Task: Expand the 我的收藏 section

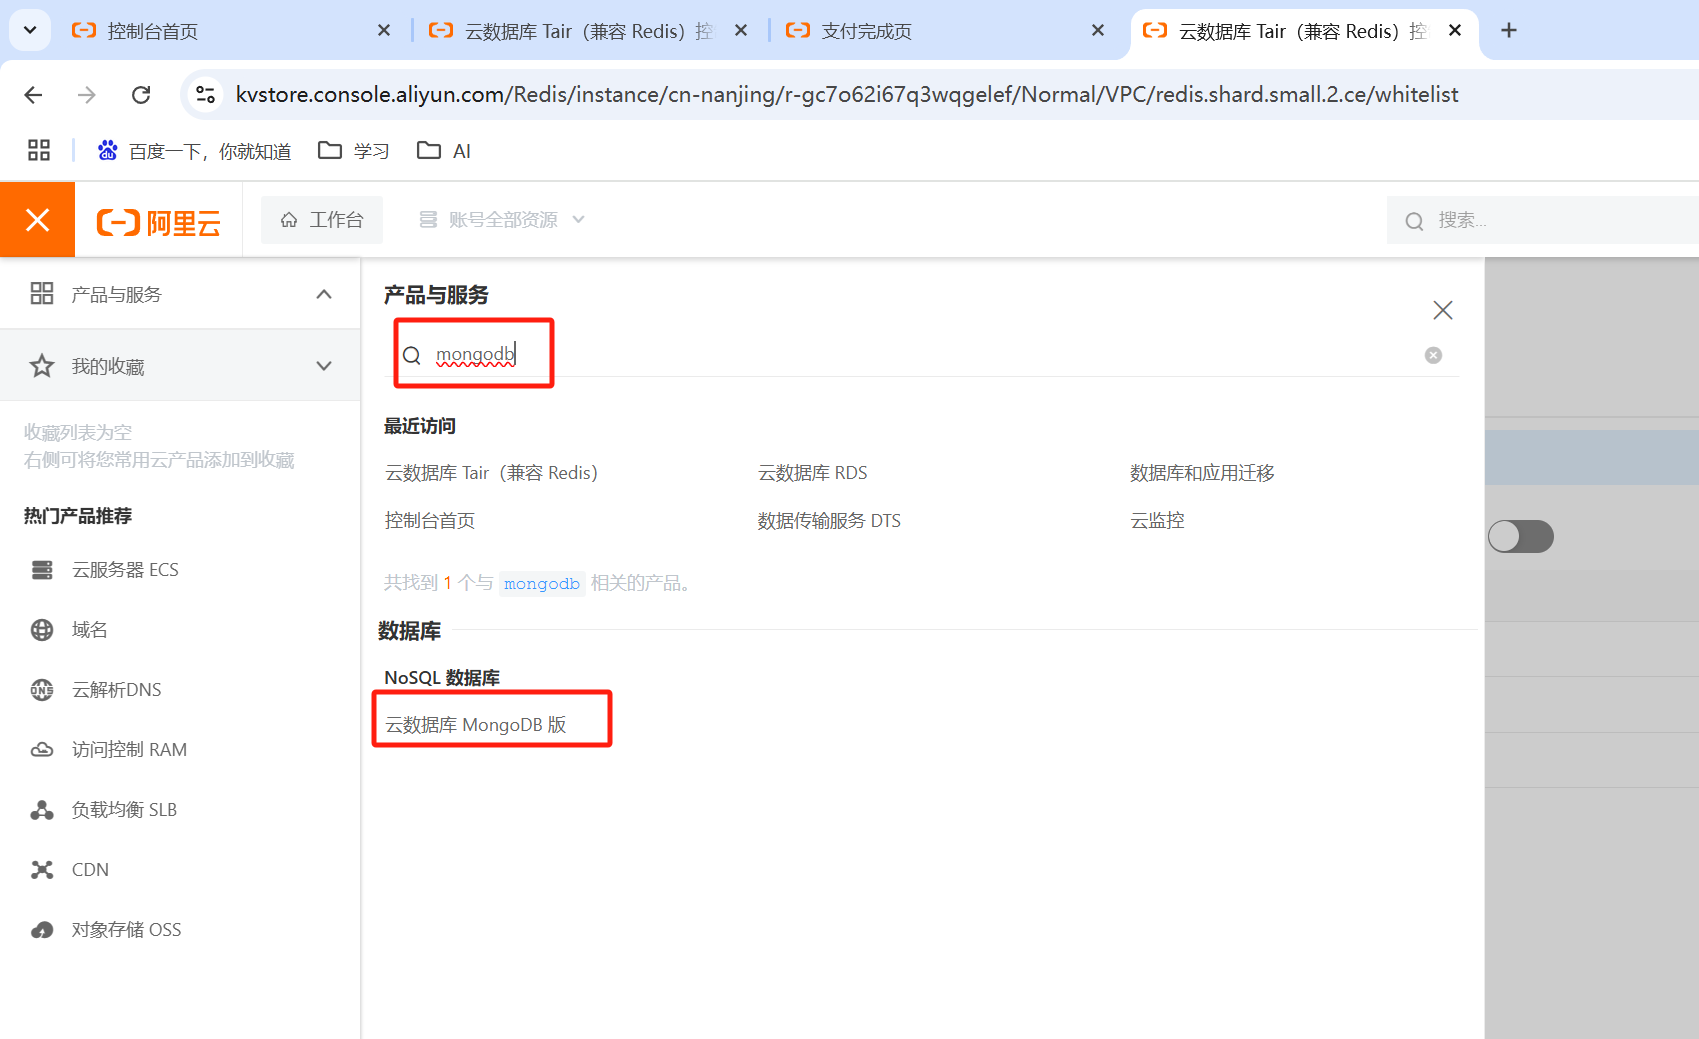Action: 324,366
